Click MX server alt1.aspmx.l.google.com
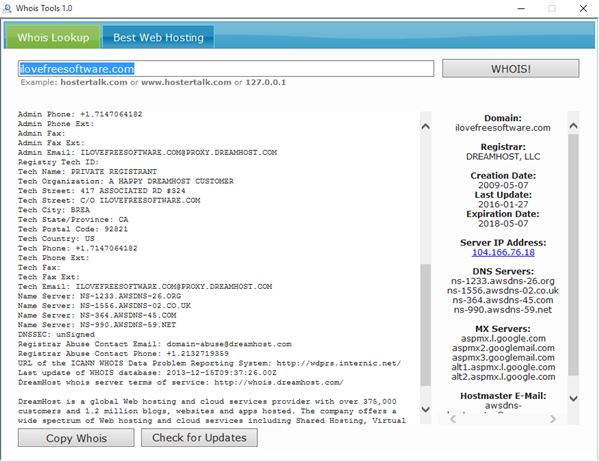 [x=503, y=367]
